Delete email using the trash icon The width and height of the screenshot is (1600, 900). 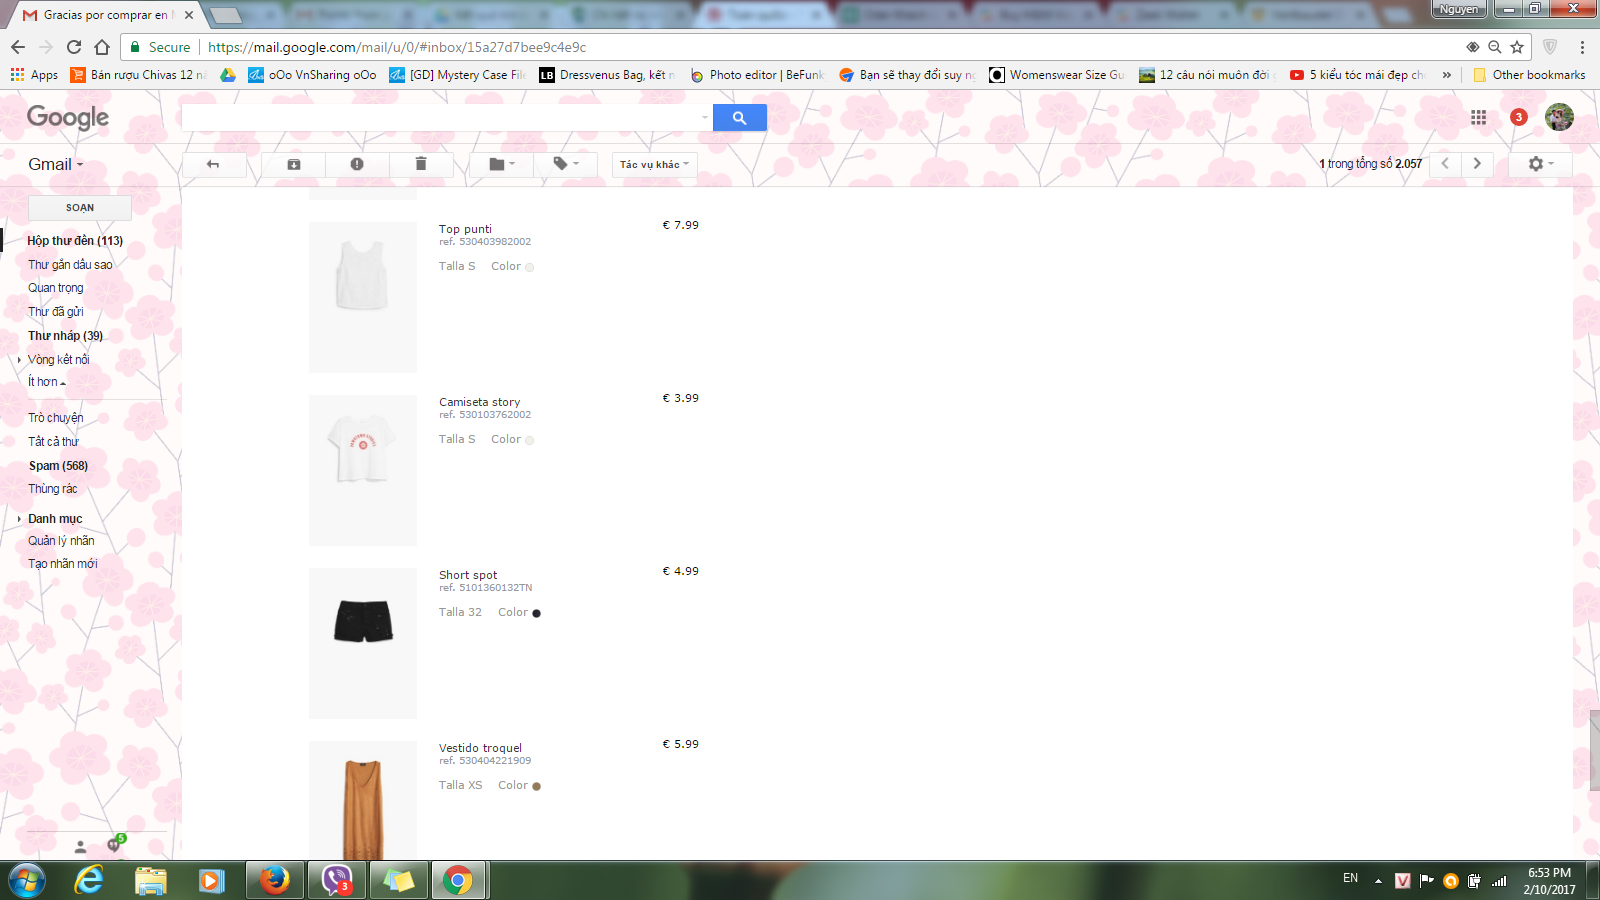point(421,164)
